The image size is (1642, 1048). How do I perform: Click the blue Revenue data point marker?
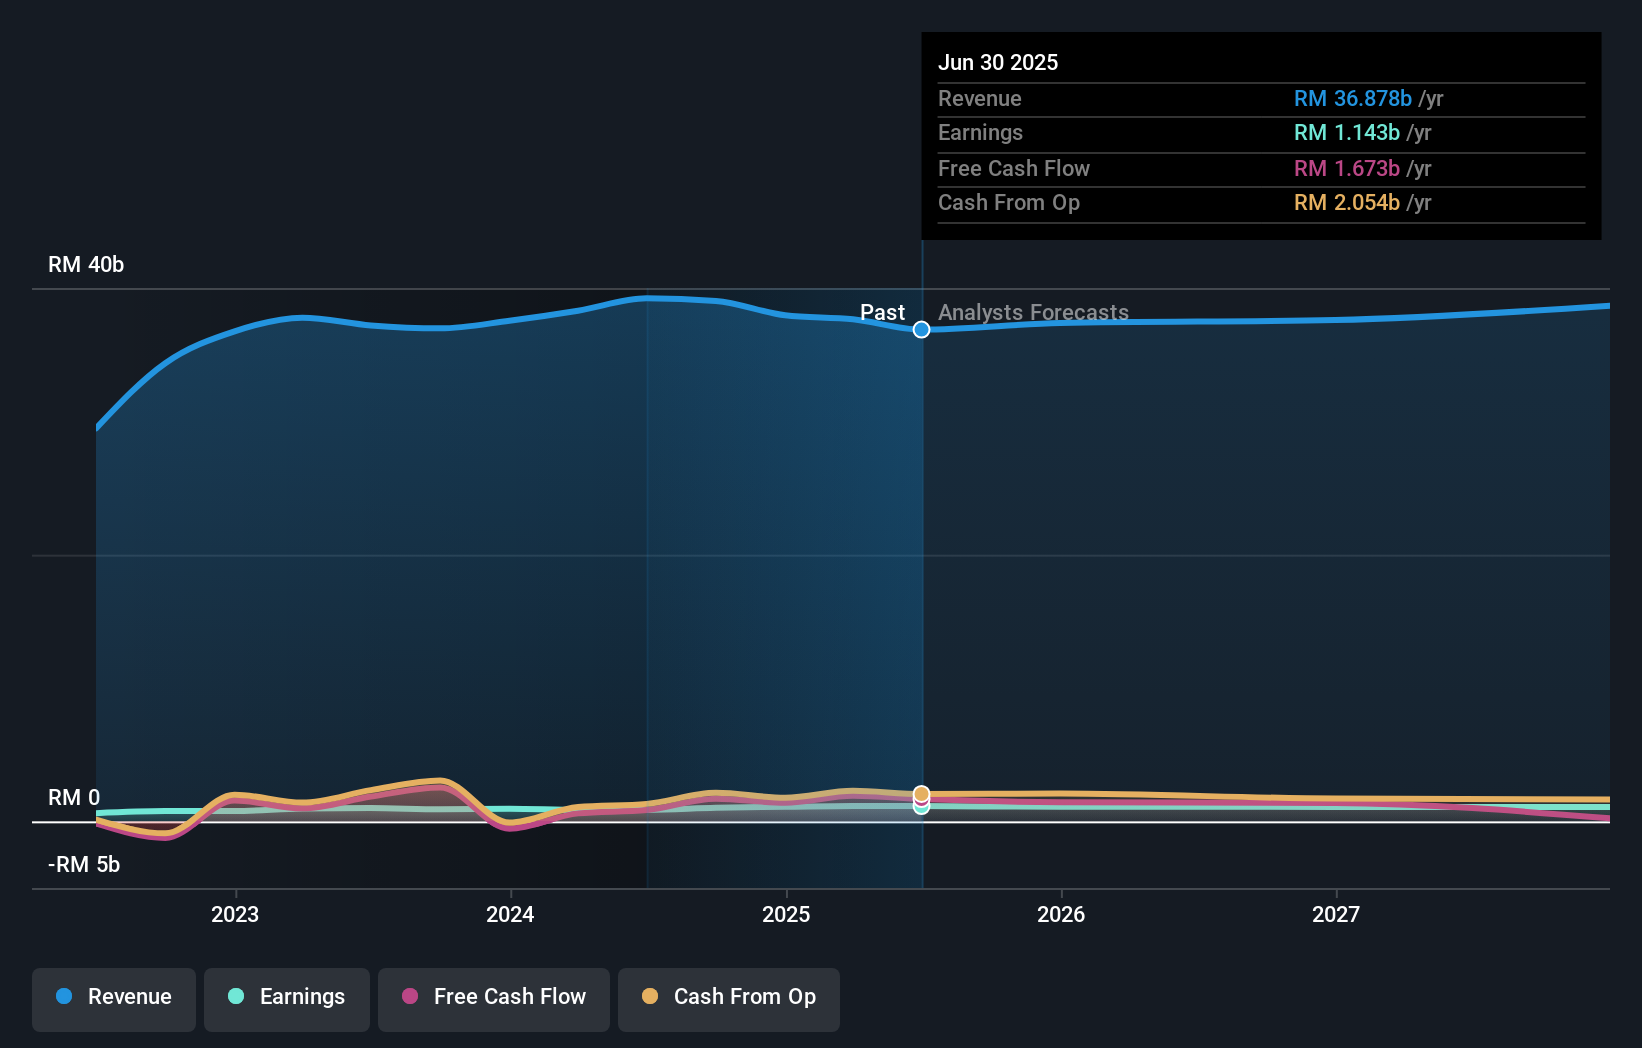tap(921, 329)
